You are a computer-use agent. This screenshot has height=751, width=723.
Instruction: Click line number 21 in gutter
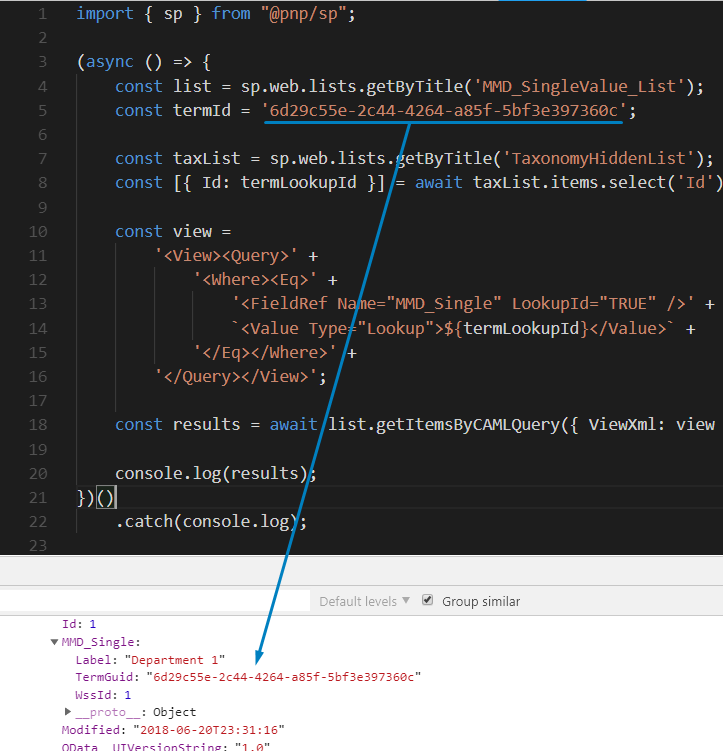(x=38, y=498)
